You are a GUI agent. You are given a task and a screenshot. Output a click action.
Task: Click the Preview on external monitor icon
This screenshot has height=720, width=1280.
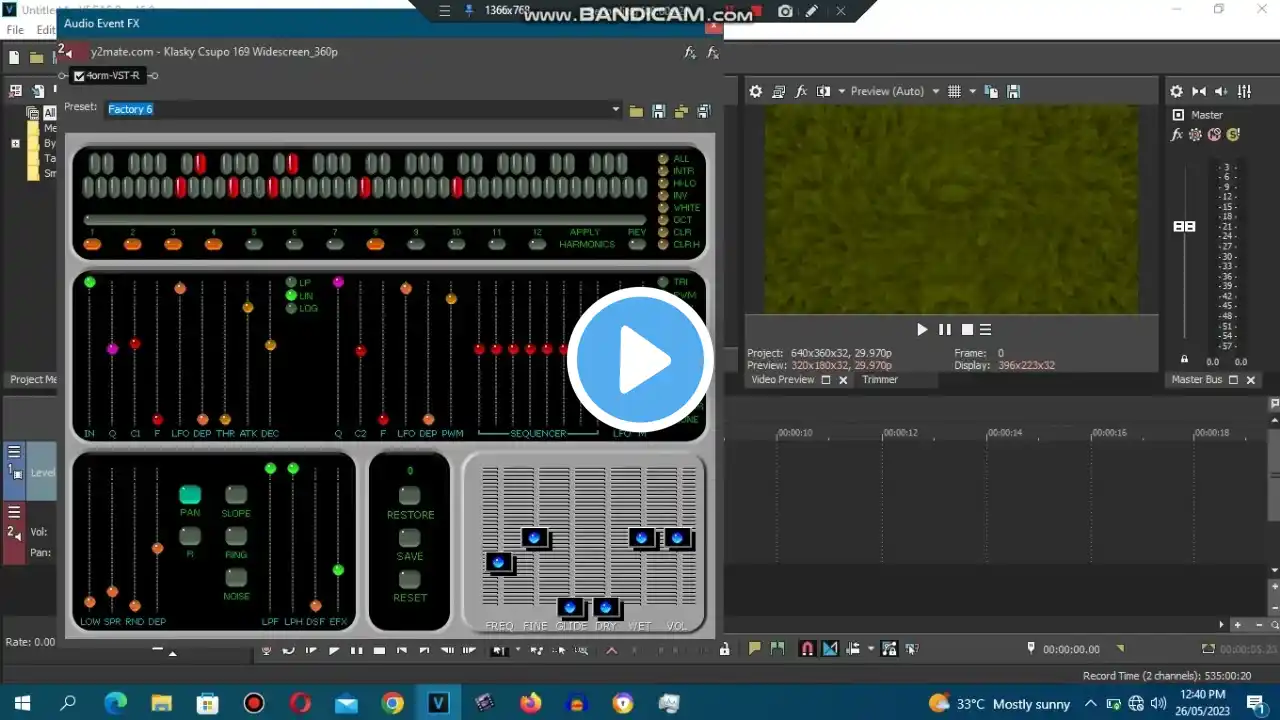pos(779,91)
